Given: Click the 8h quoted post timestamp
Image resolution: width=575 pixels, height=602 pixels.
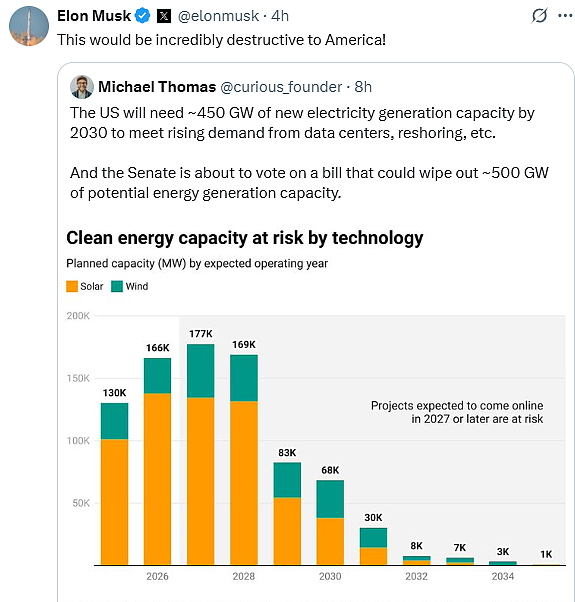Looking at the screenshot, I should click(x=363, y=87).
